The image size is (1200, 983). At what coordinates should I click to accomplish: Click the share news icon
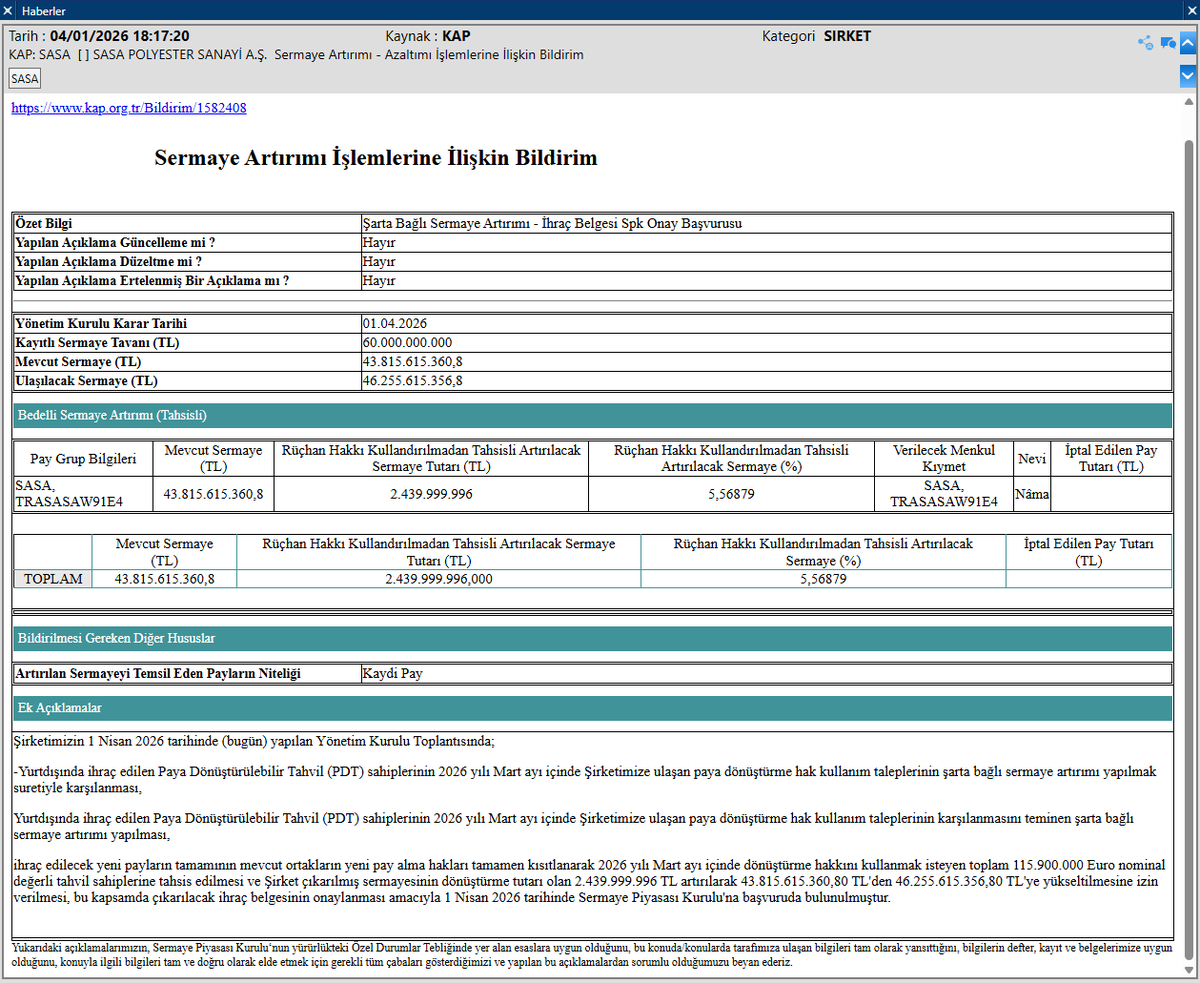point(1146,43)
